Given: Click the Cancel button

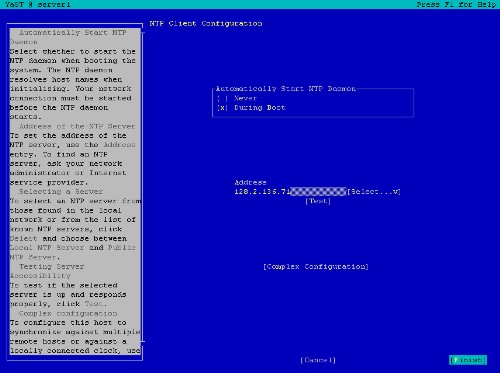Looking at the screenshot, I should point(318,360).
